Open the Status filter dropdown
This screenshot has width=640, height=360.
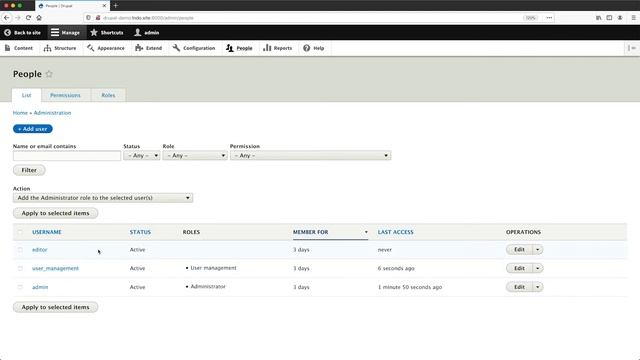[x=142, y=156]
